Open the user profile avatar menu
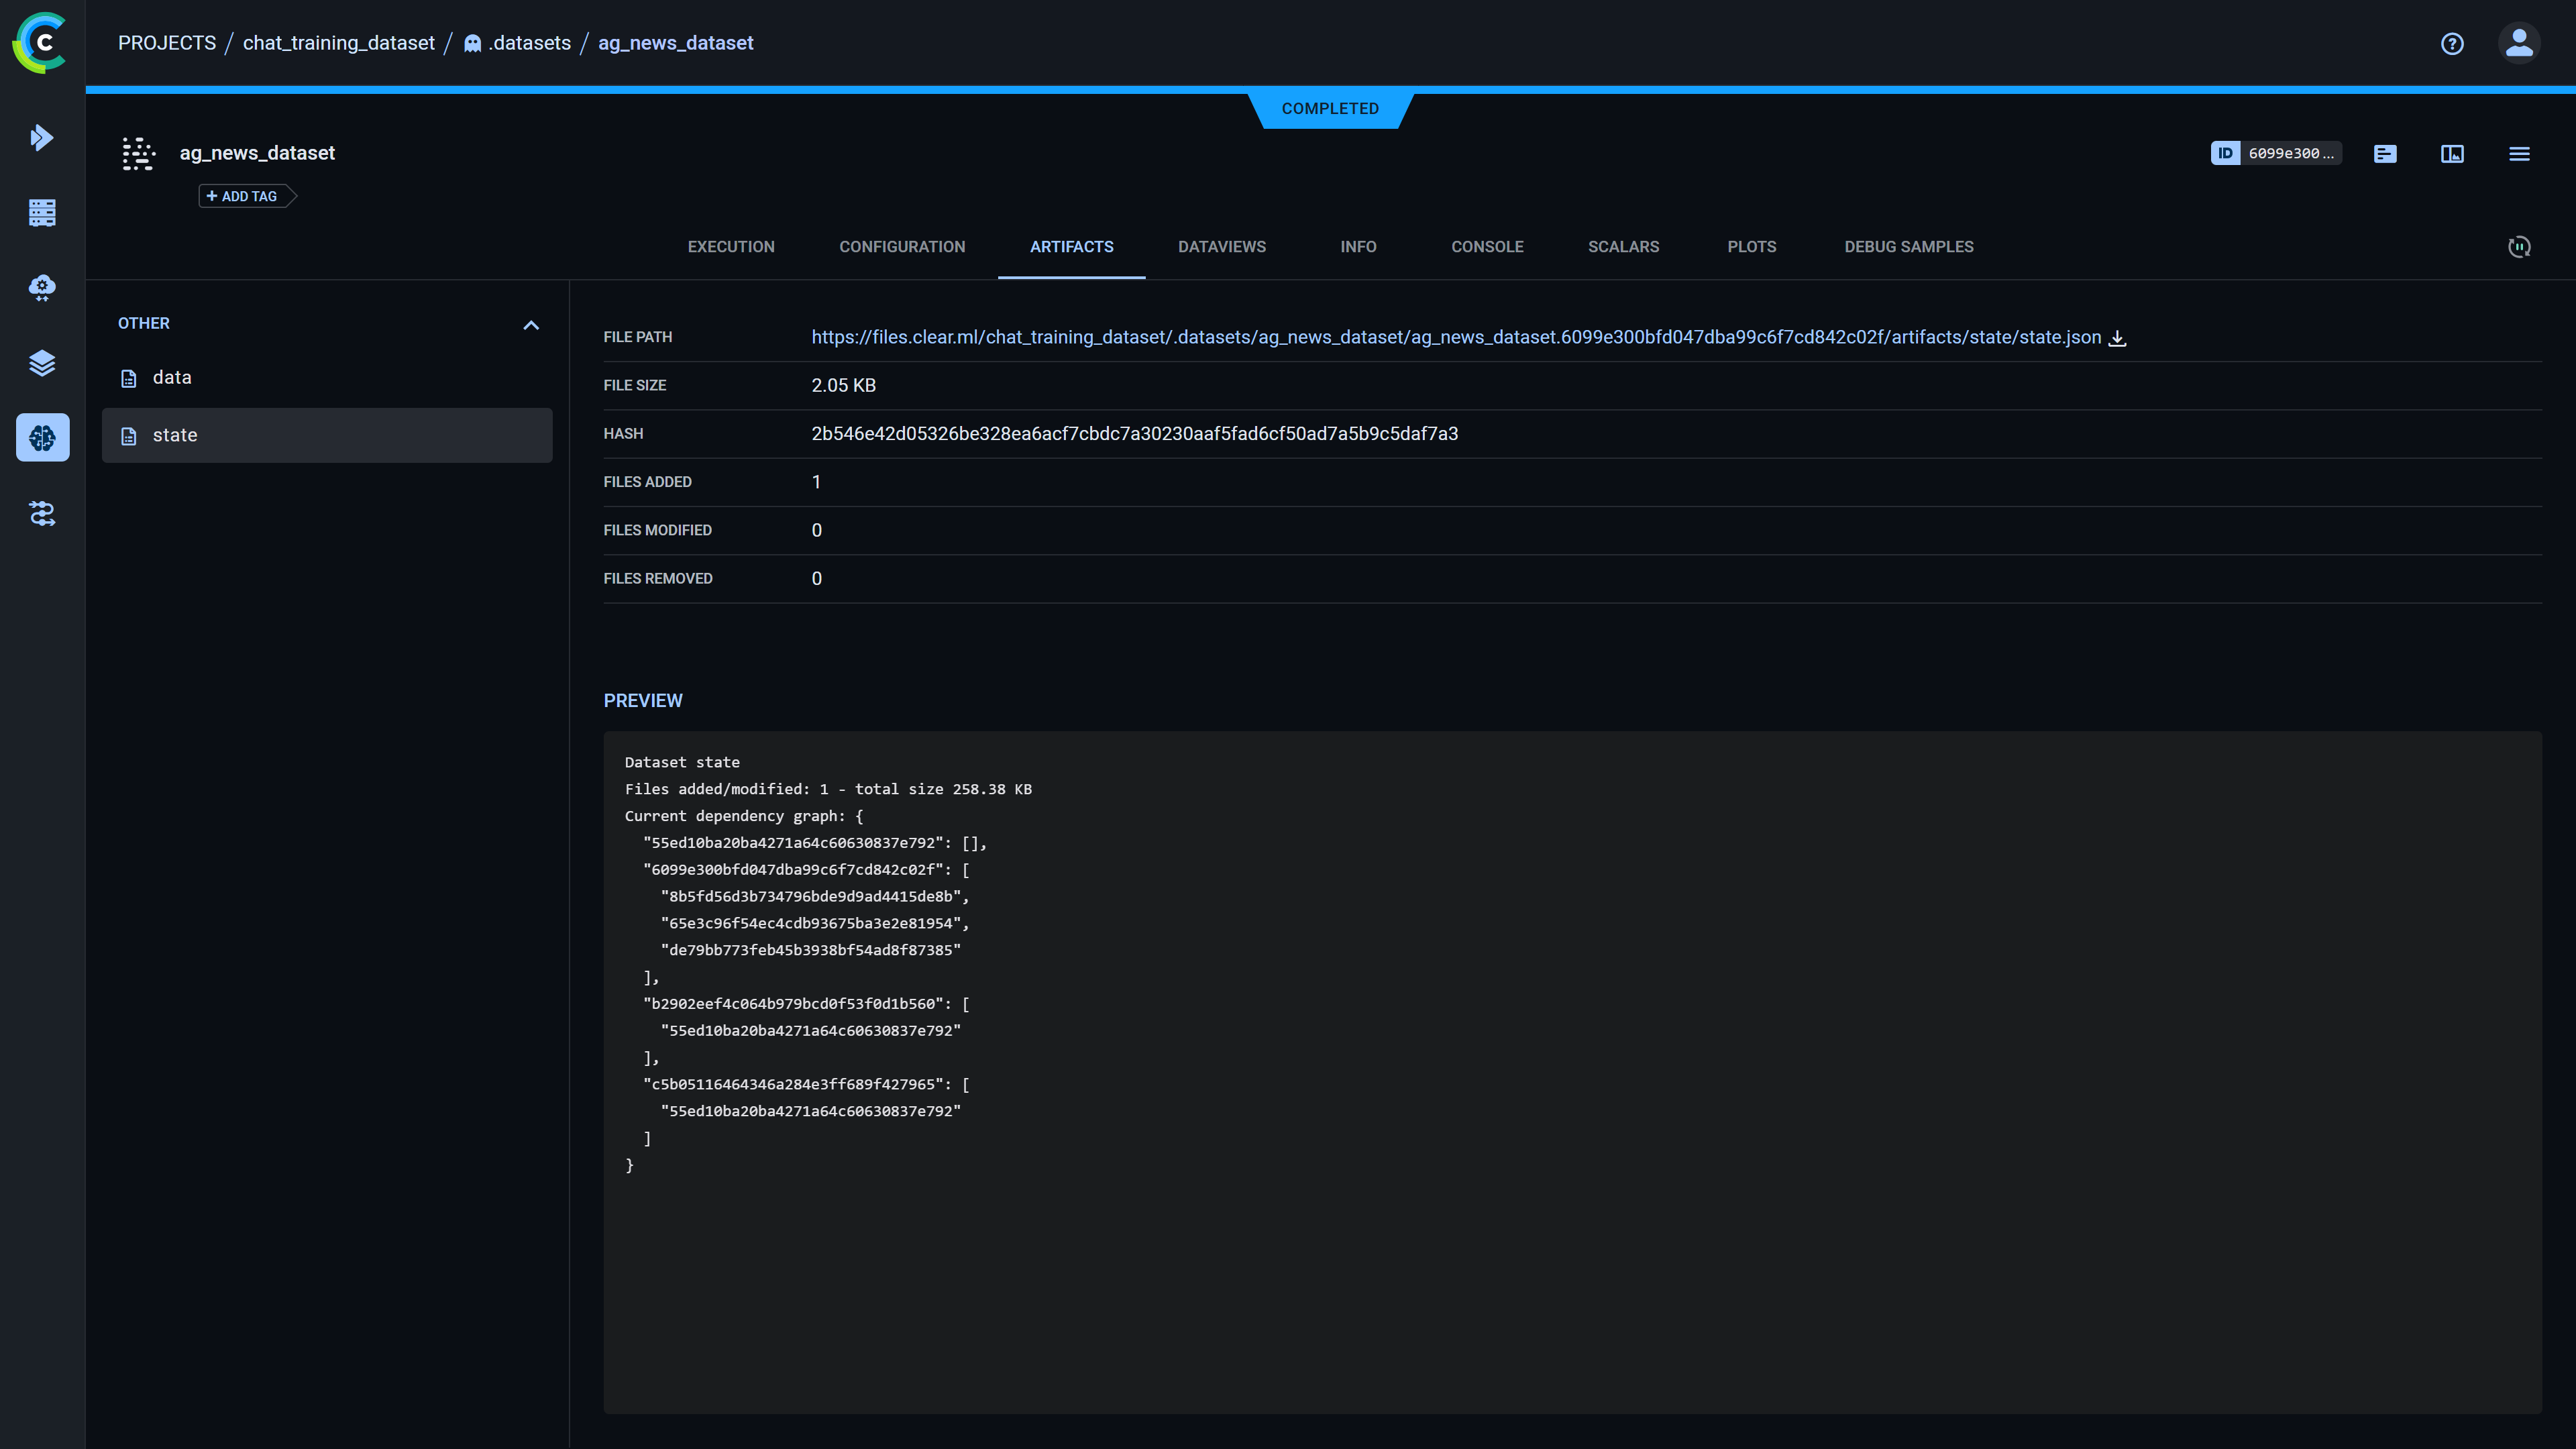 pyautogui.click(x=2519, y=43)
